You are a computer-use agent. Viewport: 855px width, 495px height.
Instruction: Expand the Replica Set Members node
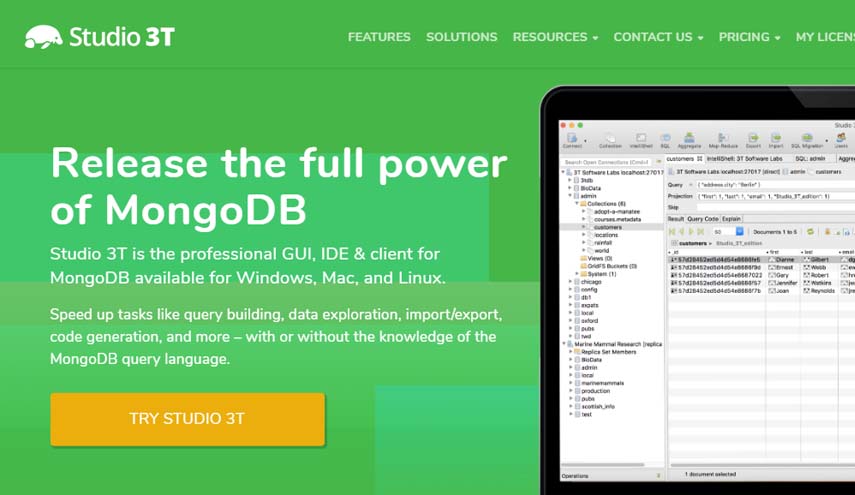(x=571, y=352)
